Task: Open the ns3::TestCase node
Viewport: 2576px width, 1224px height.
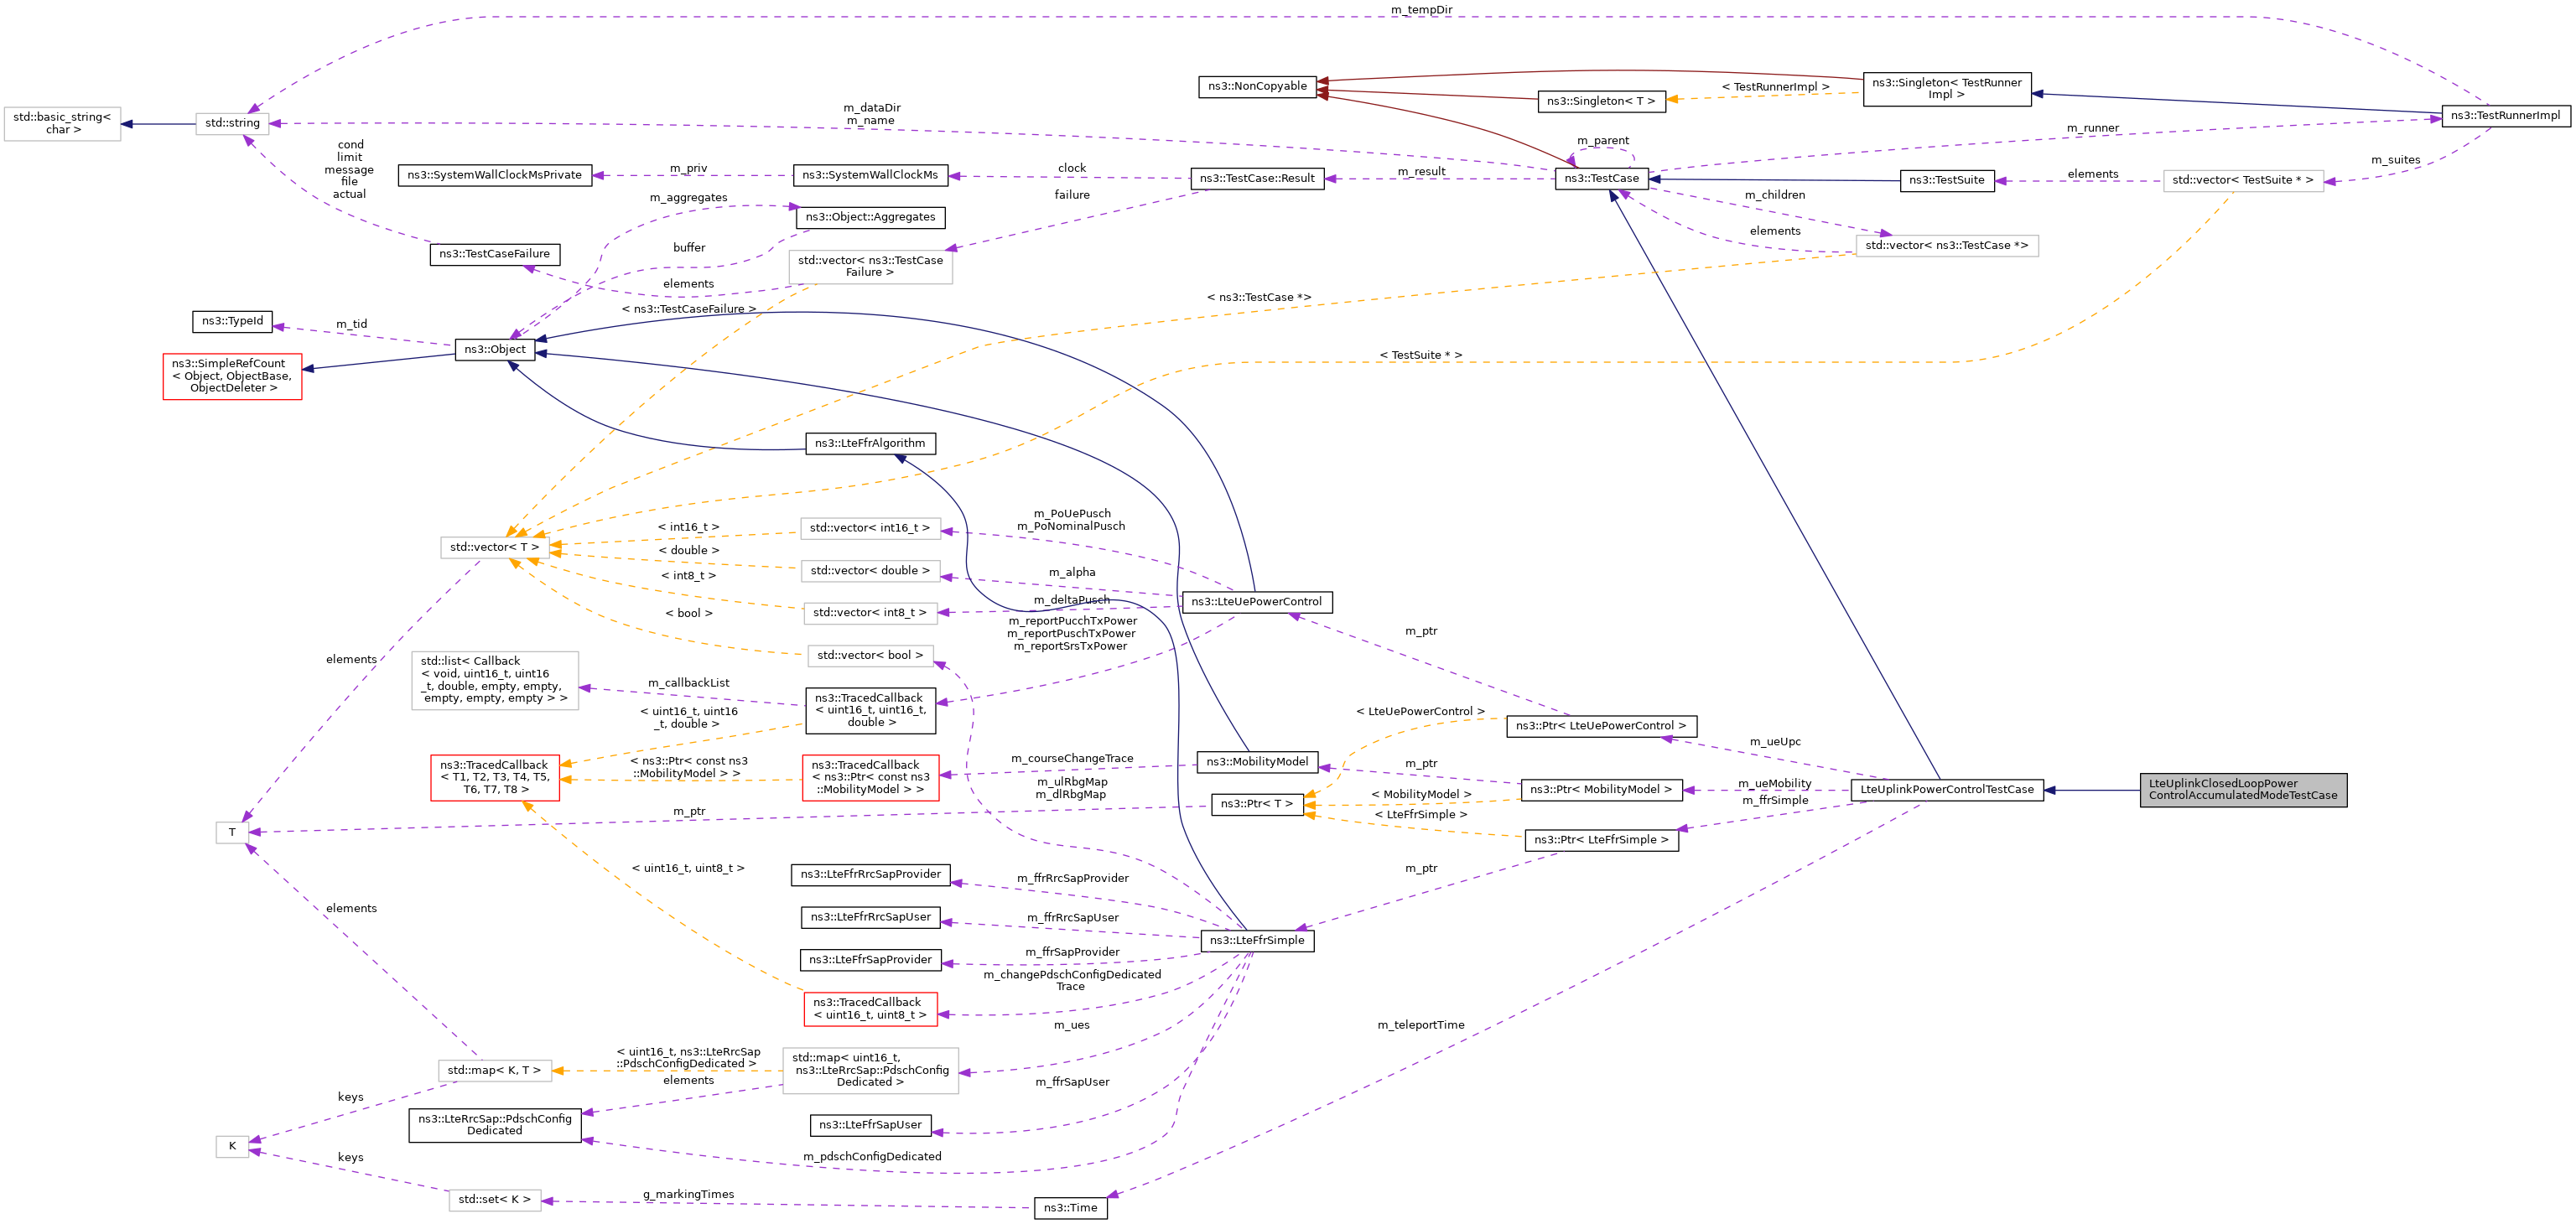Action: coord(1601,179)
